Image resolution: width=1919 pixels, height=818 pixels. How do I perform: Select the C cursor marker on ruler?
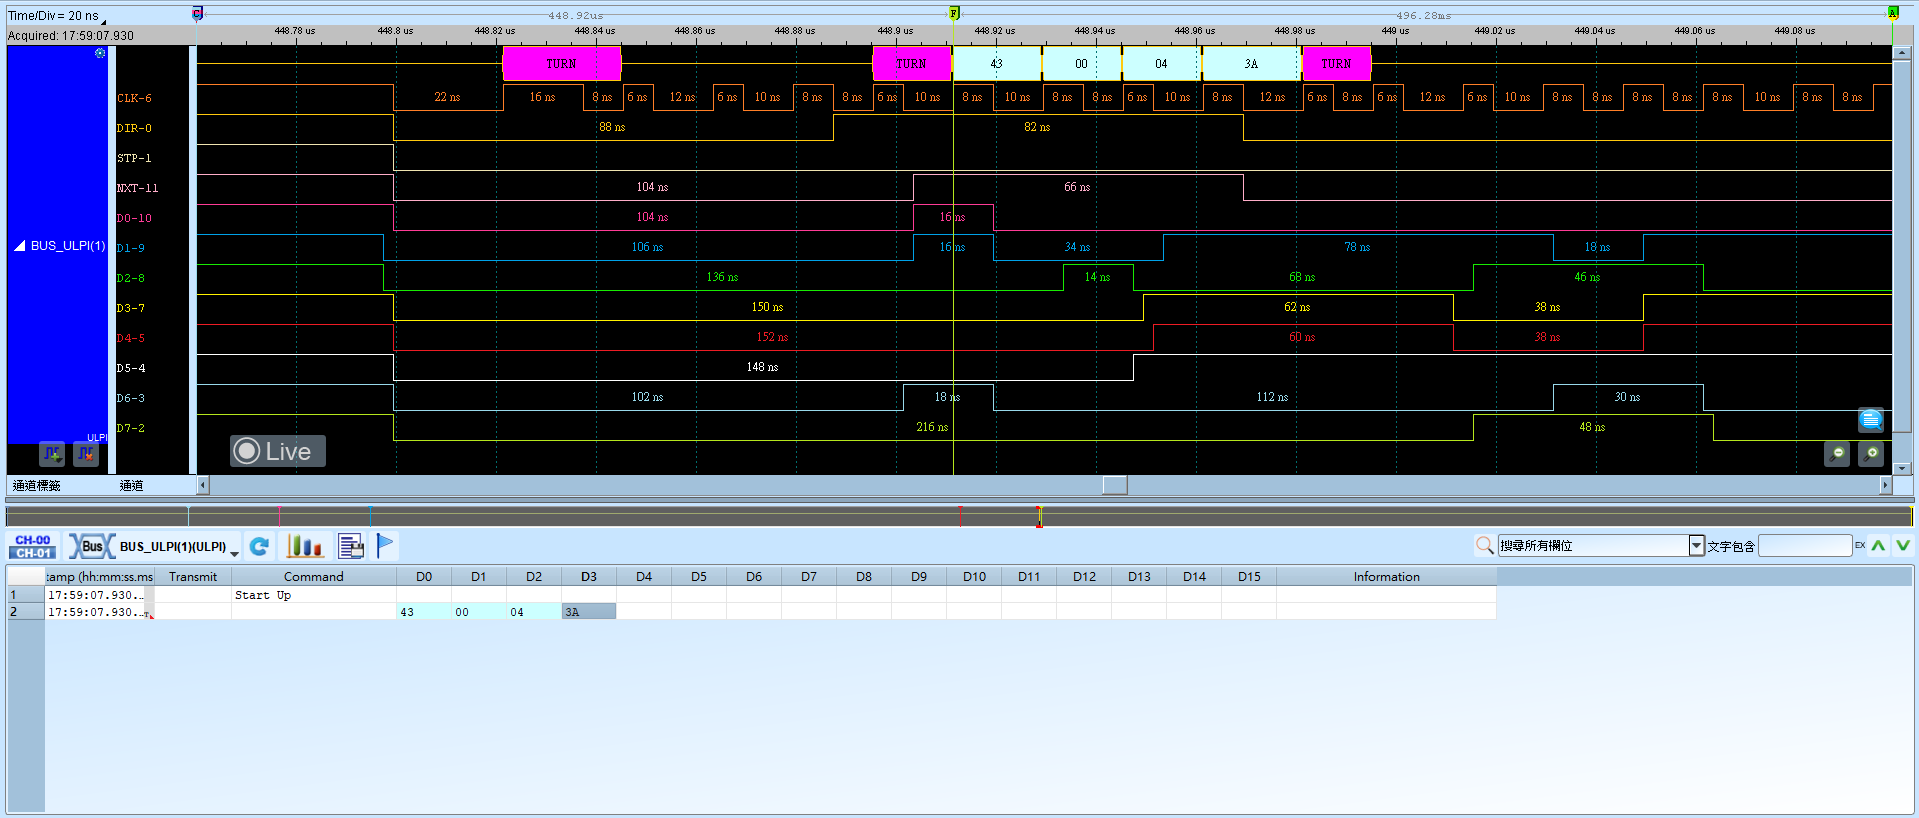tap(197, 13)
